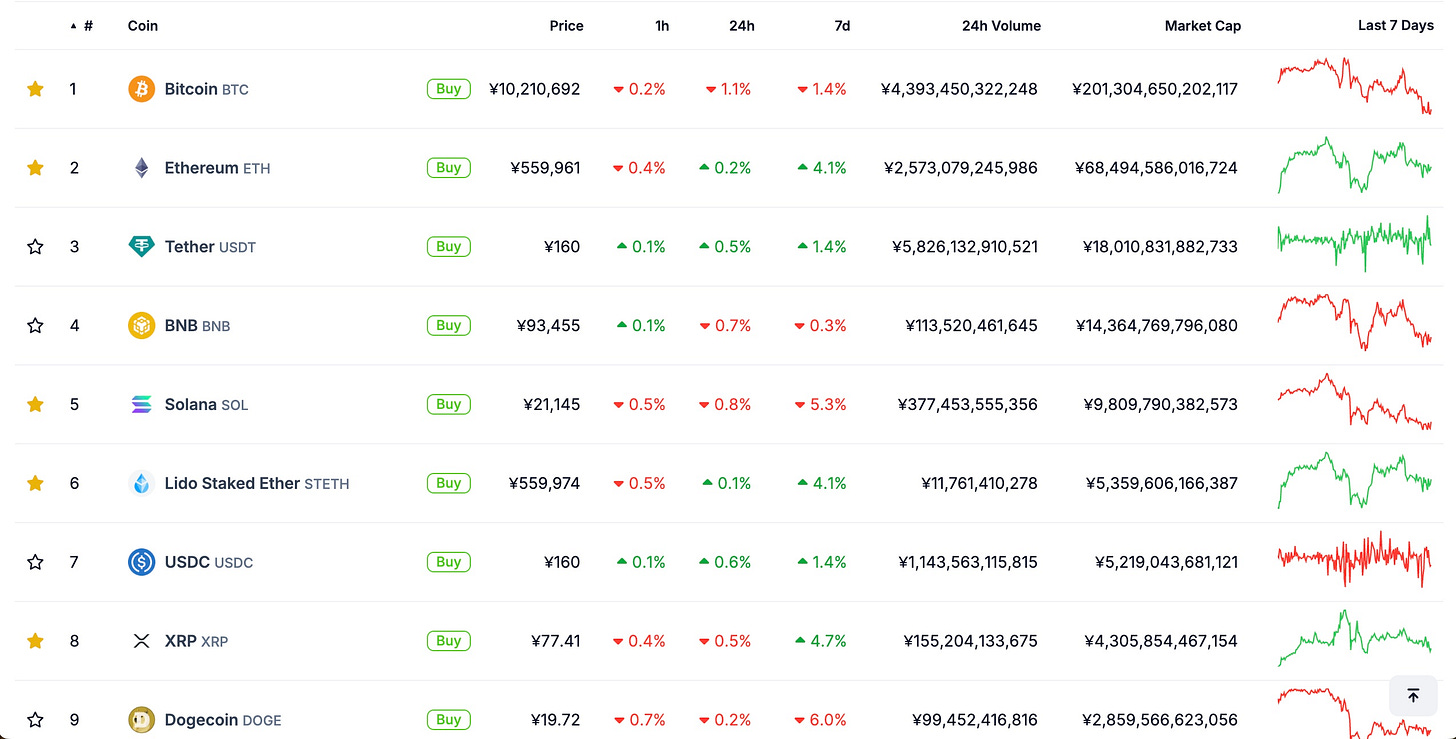Viewport: 1456px width, 739px height.
Task: Click Buy button for BNB
Action: 449,325
